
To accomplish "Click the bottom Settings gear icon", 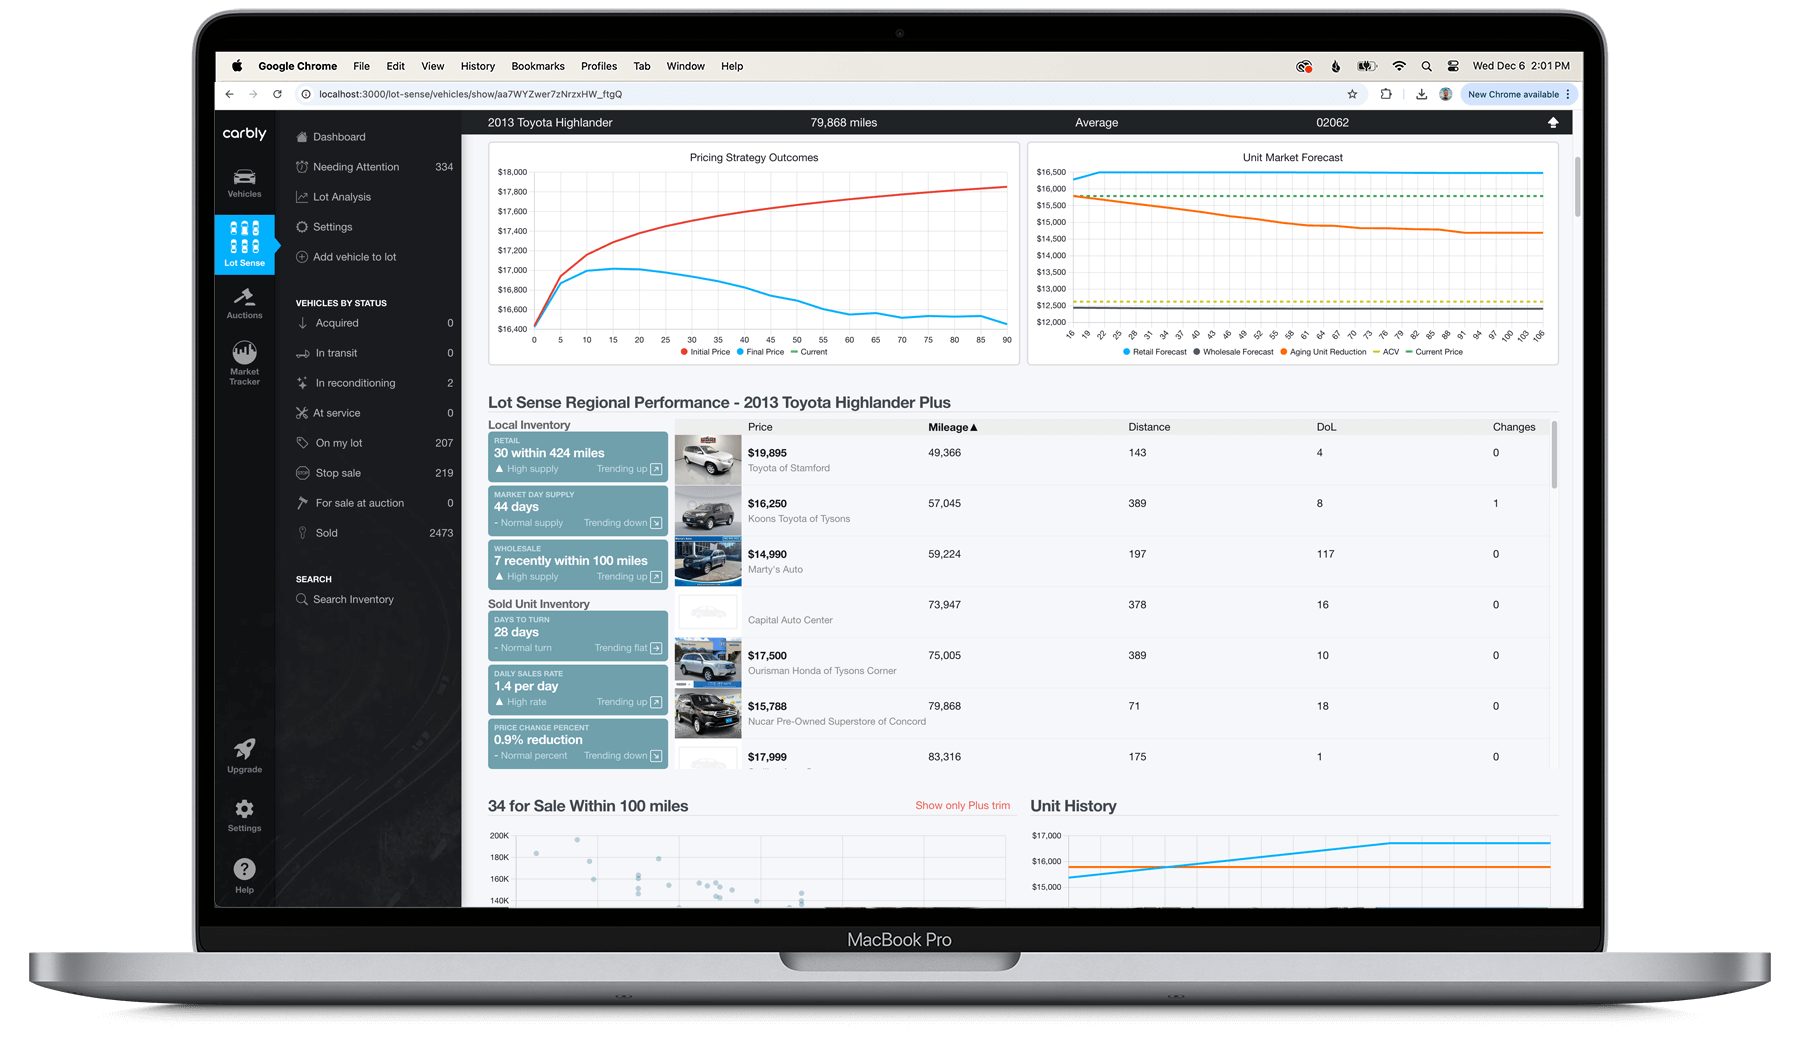I will (244, 814).
